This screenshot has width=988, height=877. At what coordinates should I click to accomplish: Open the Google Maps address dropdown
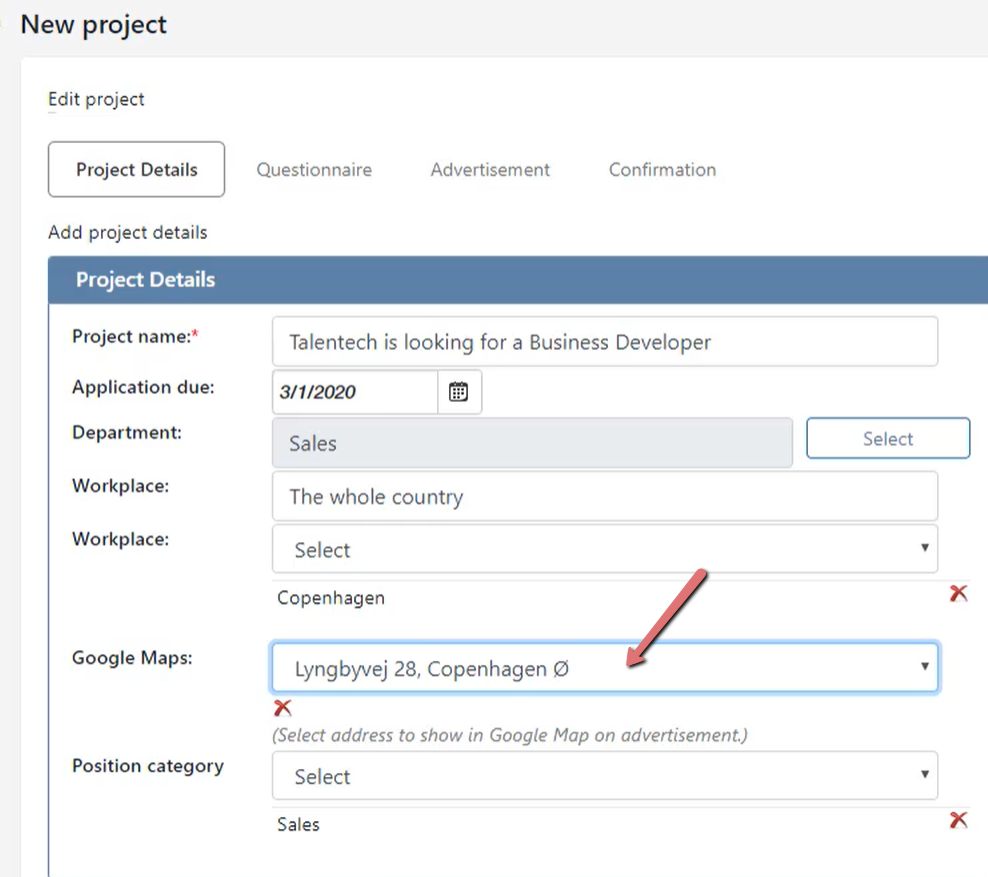click(605, 668)
